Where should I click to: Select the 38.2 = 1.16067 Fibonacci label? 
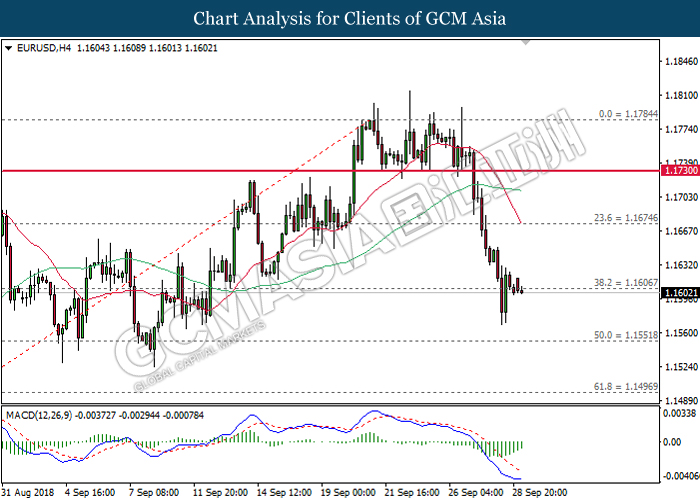[x=625, y=284]
